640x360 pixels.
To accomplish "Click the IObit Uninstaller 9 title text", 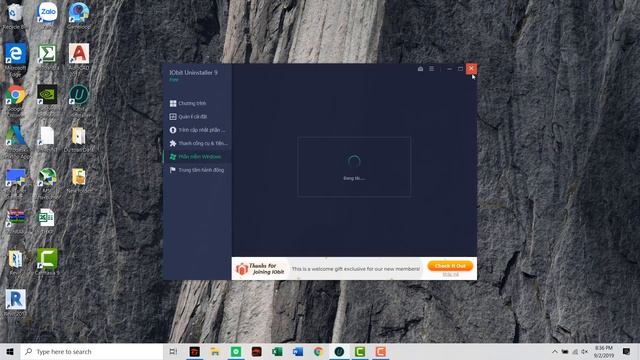I will click(x=193, y=73).
